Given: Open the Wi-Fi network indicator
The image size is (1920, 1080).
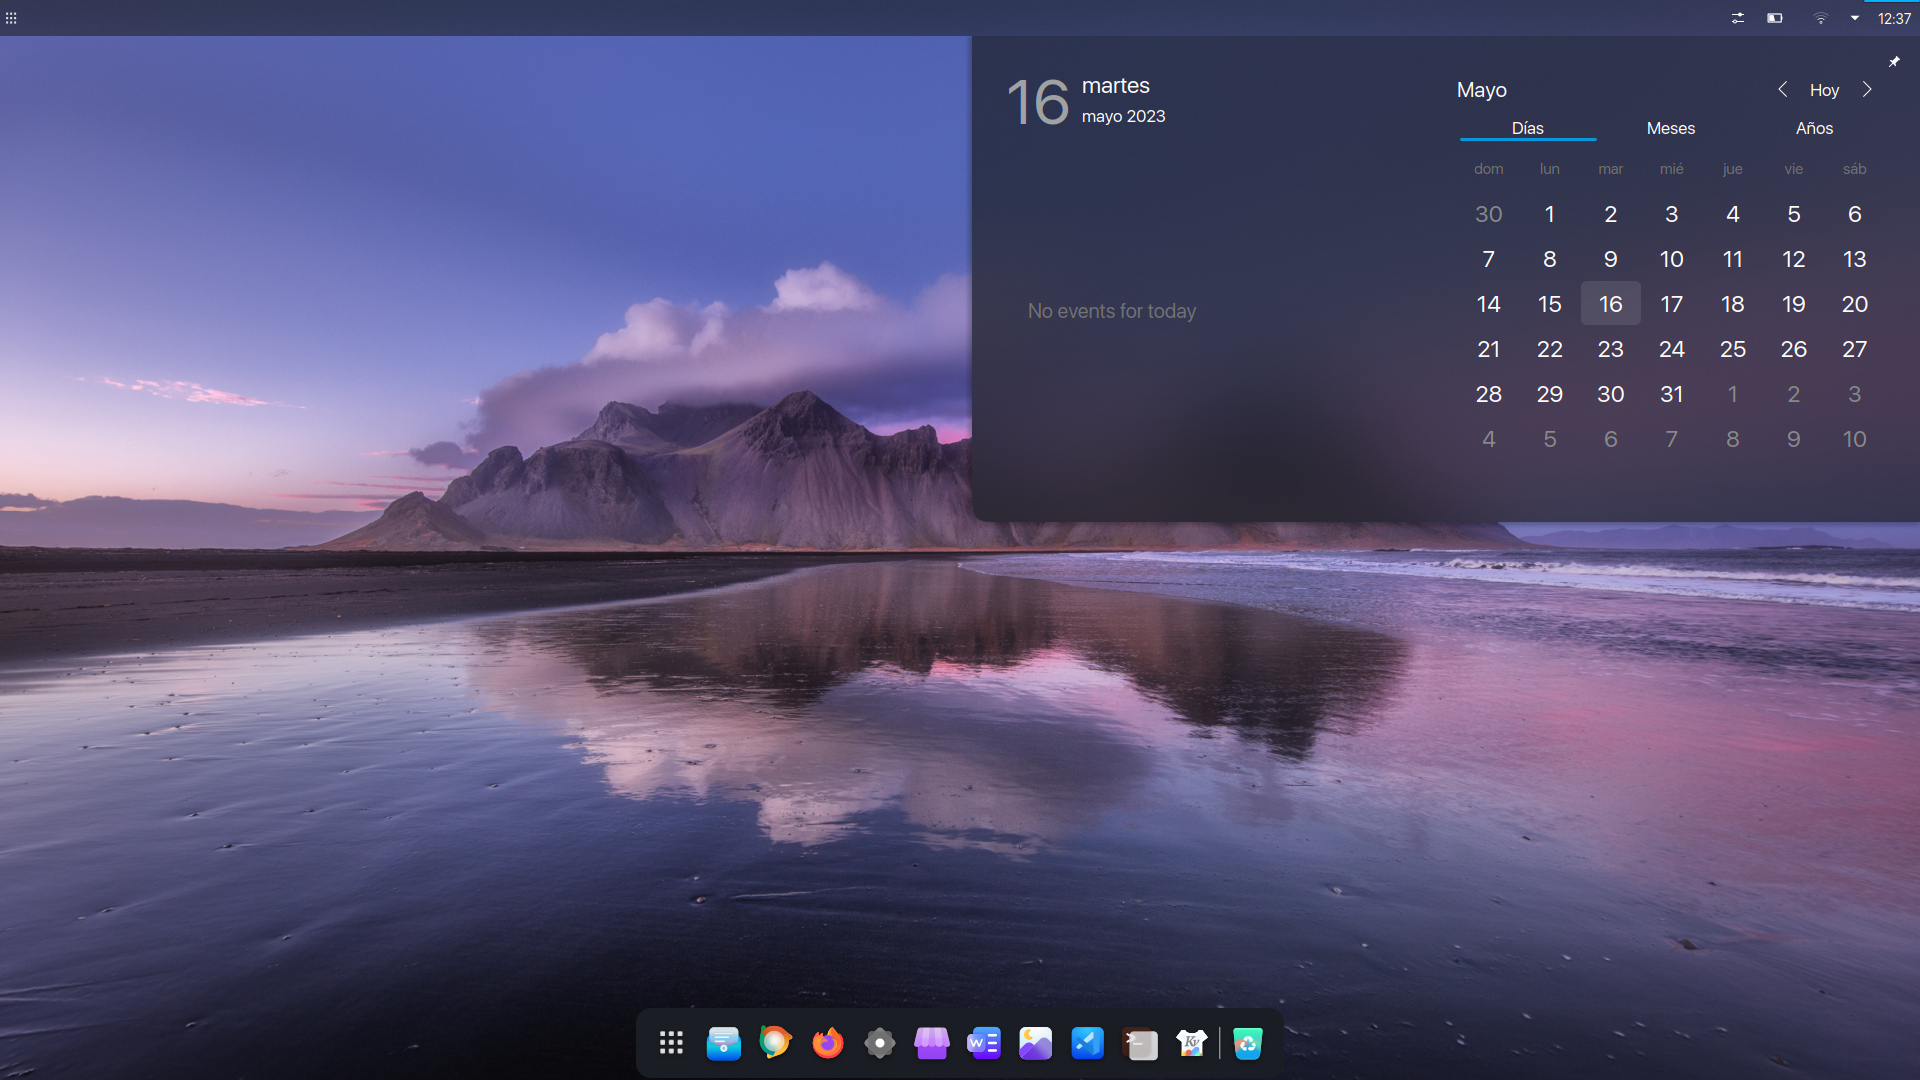Looking at the screenshot, I should click(x=1820, y=18).
